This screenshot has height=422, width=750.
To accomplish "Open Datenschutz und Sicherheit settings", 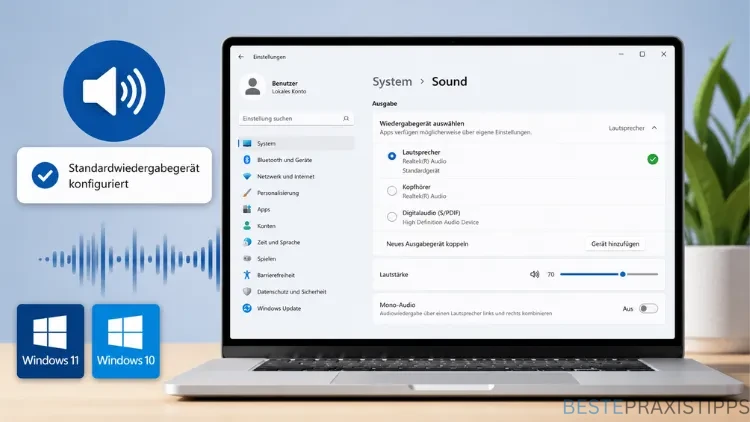I will point(291,291).
